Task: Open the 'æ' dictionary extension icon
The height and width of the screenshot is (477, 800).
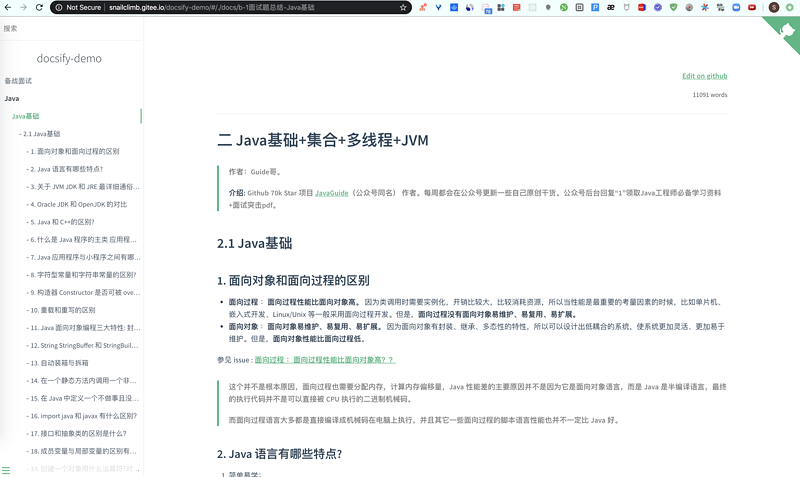Action: click(611, 7)
